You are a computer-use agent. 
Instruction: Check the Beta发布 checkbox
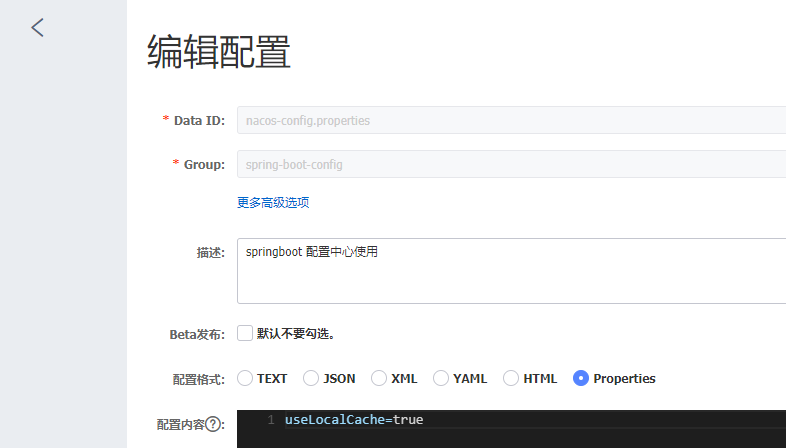pos(245,333)
